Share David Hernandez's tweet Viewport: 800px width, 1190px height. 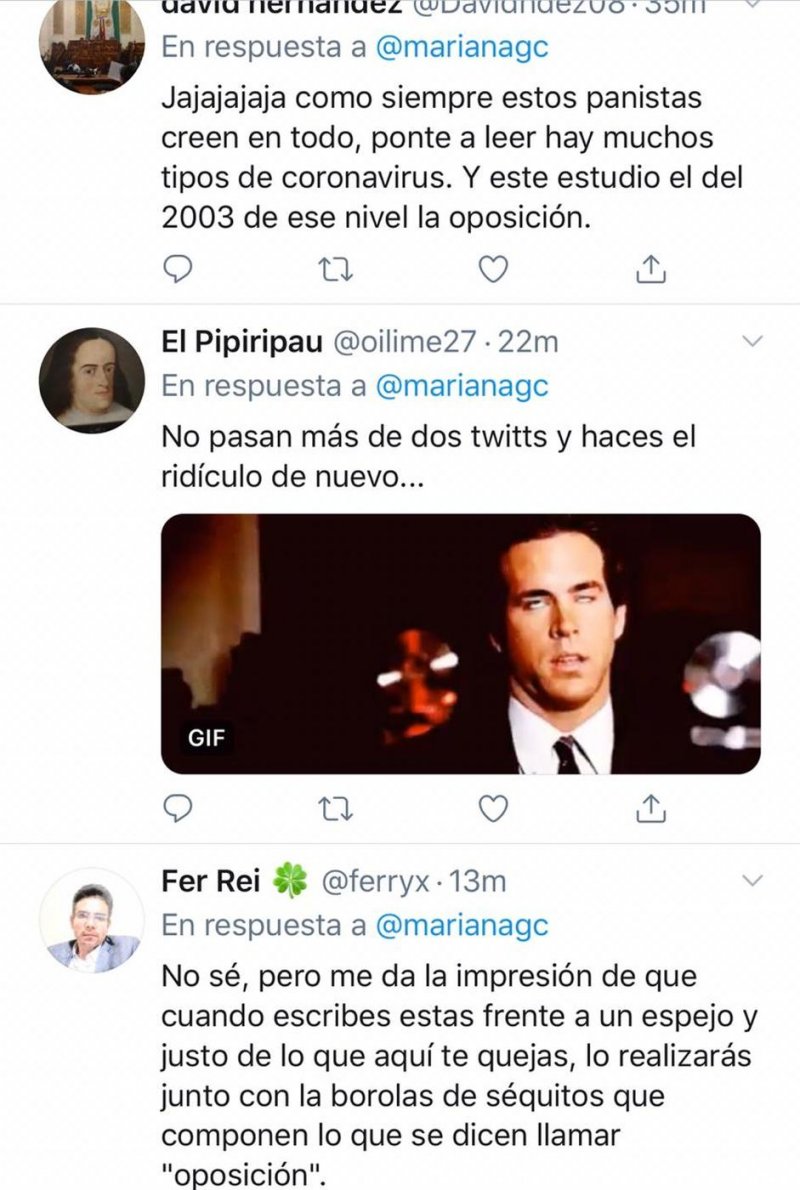[651, 268]
